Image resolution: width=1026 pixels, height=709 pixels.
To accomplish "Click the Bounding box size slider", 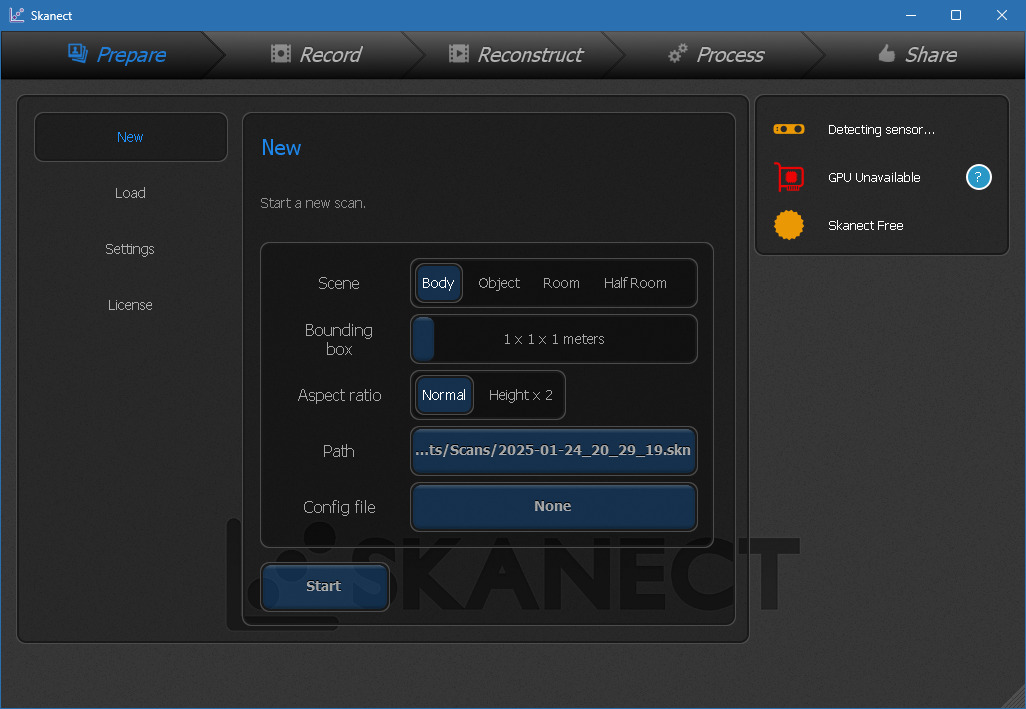I will click(x=553, y=339).
